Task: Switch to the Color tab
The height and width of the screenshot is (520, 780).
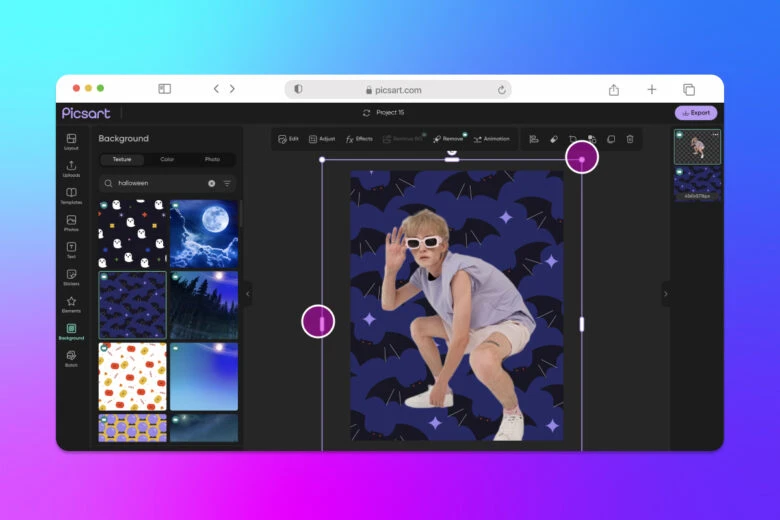Action: (167, 159)
